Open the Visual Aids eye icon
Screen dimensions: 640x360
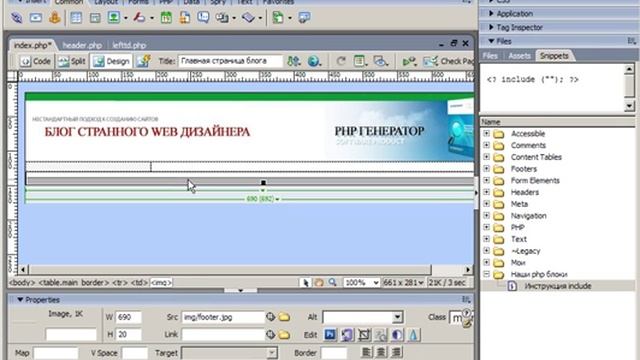pos(380,61)
